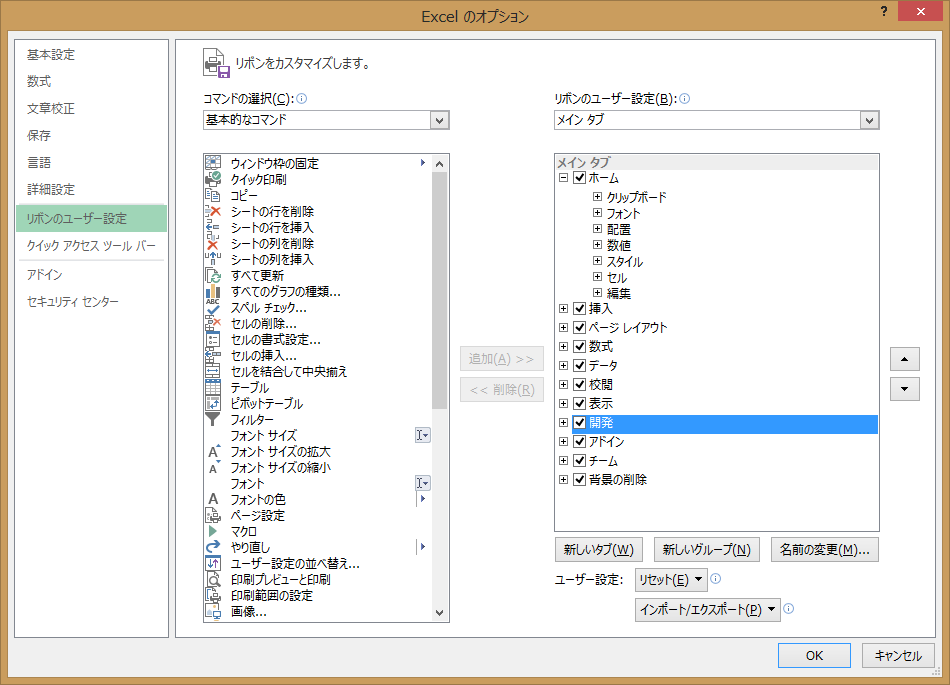Open the インポート/エクスポート dropdown

pyautogui.click(x=708, y=609)
